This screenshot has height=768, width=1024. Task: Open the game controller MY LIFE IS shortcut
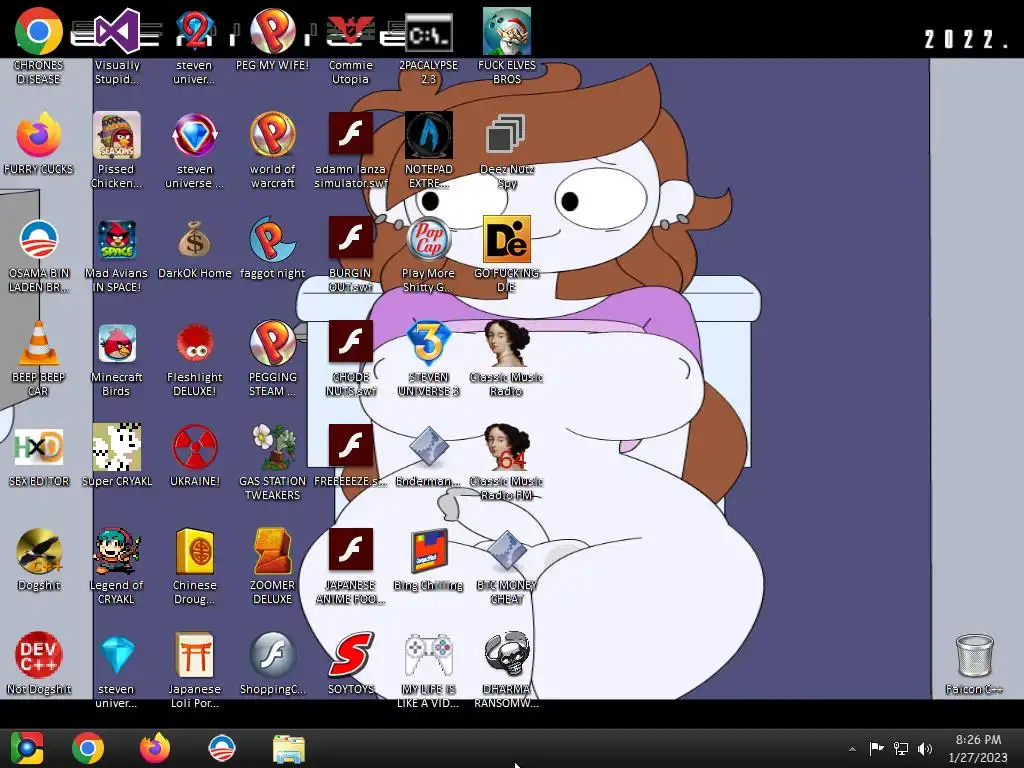click(428, 655)
